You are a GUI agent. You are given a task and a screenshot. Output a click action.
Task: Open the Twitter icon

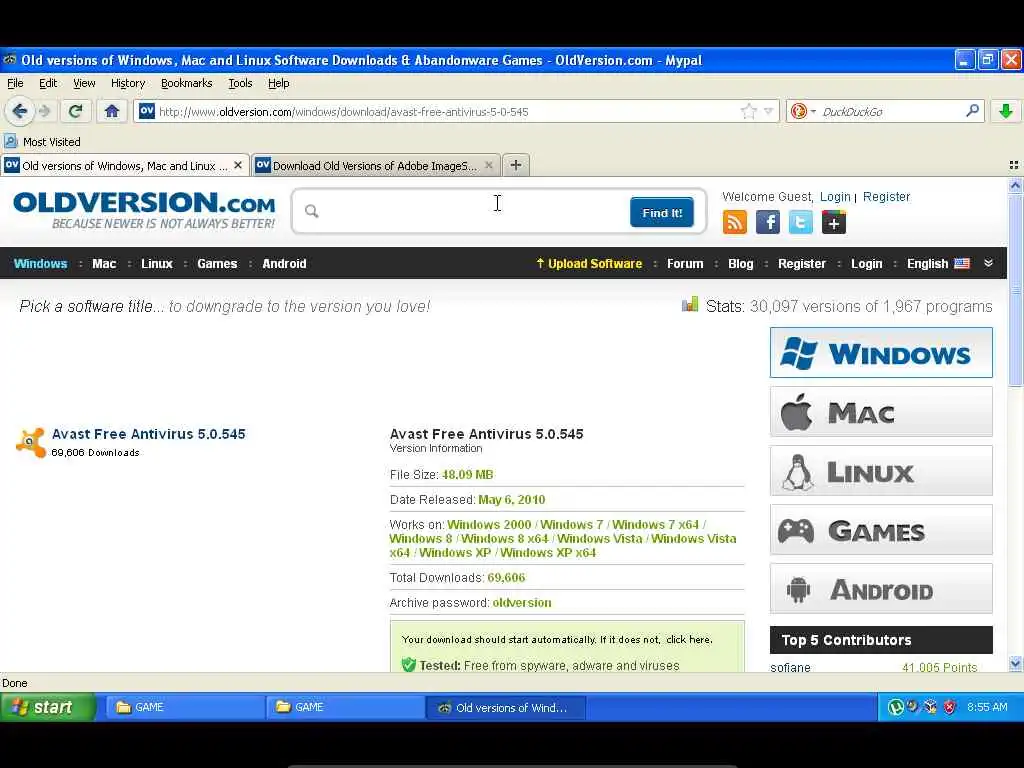[801, 222]
